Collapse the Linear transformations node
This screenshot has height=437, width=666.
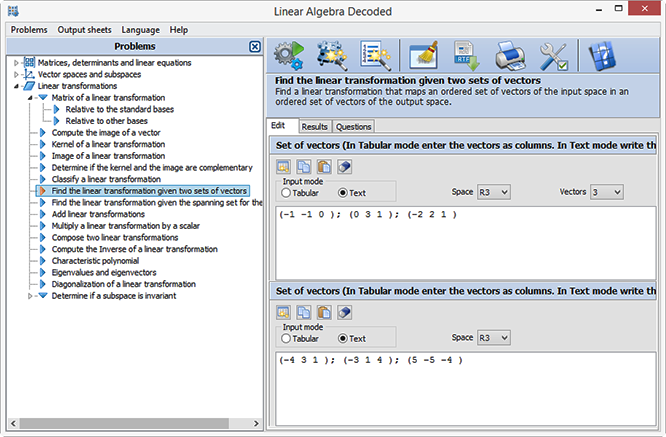16,86
